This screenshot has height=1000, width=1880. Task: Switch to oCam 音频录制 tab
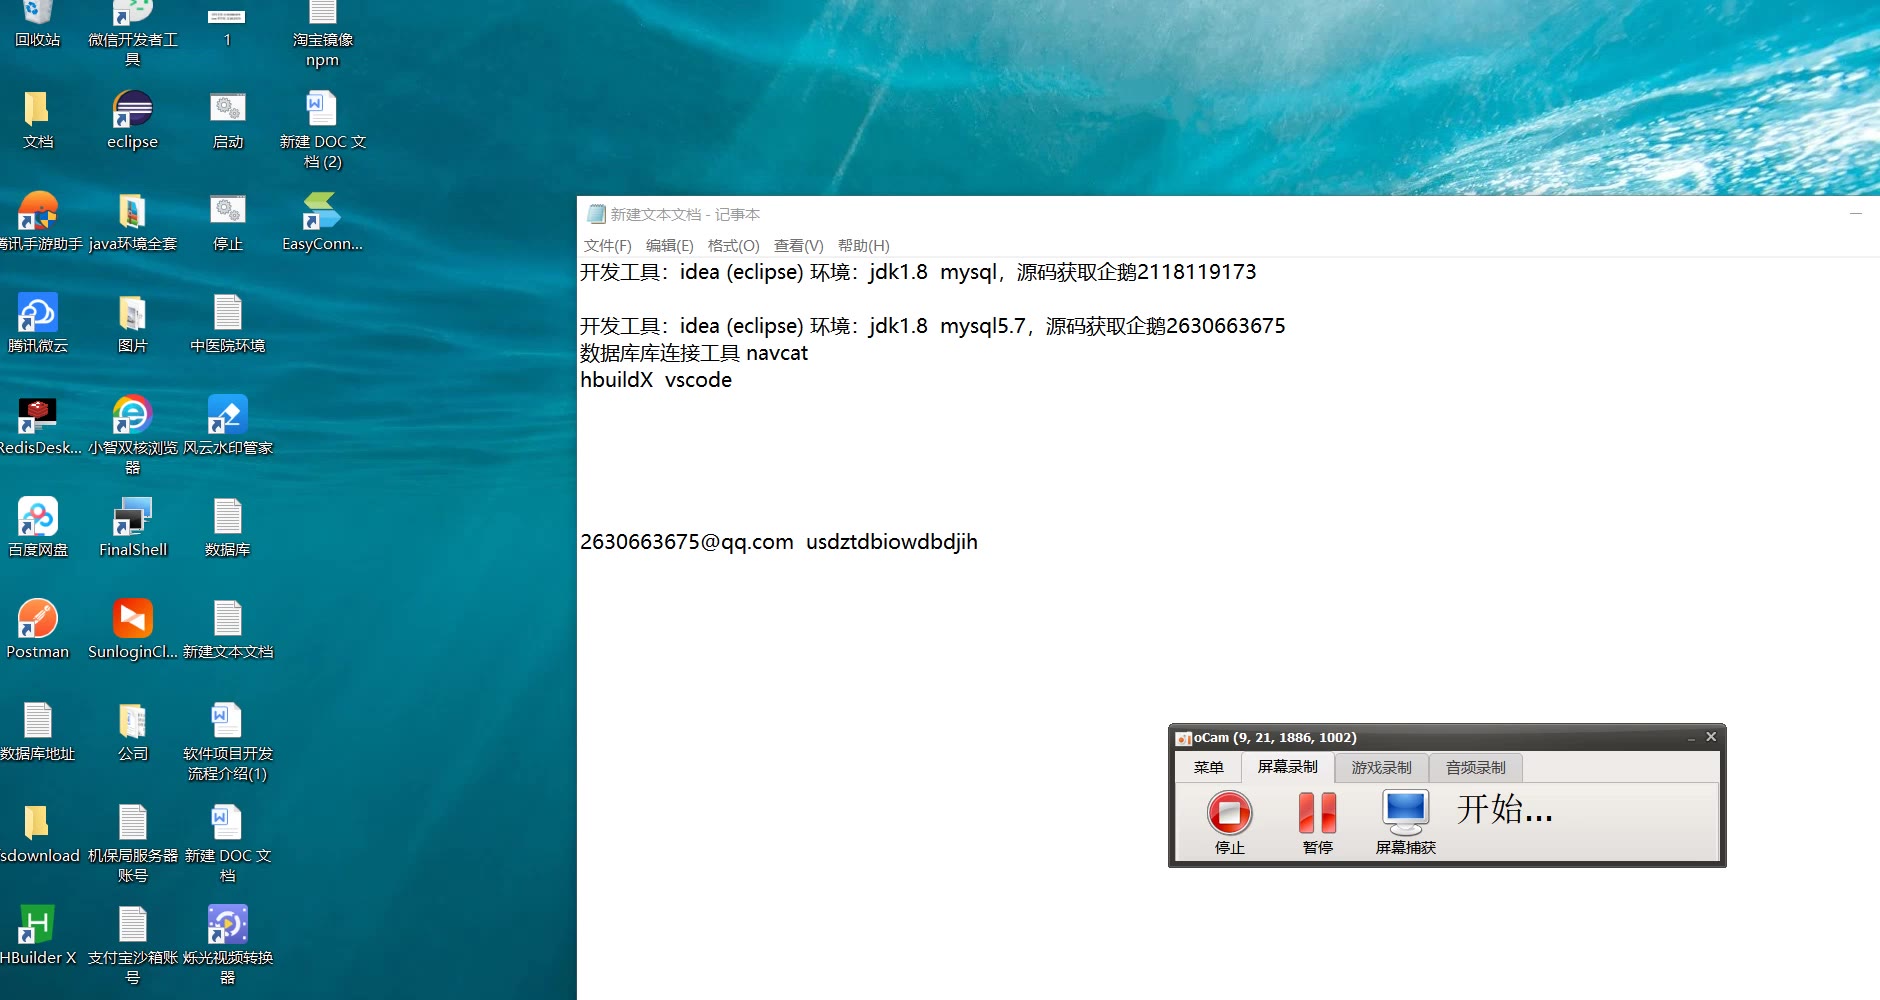(1475, 767)
